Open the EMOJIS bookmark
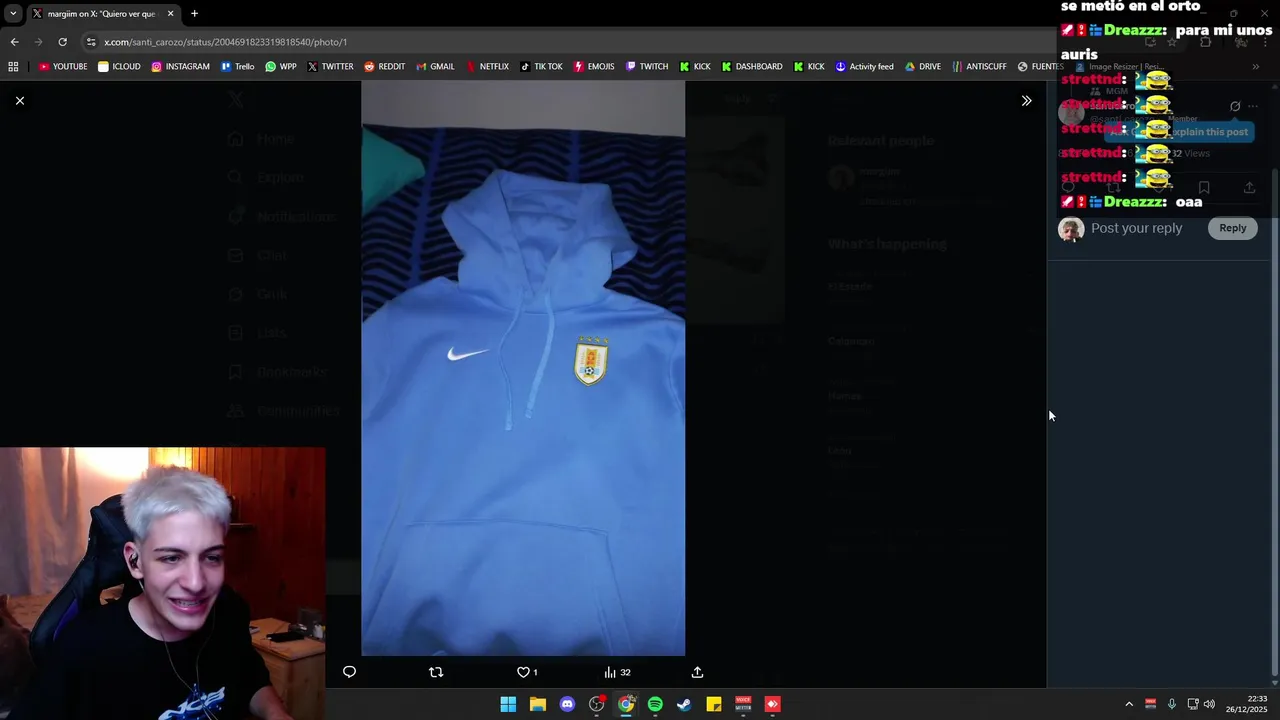1280x720 pixels. pyautogui.click(x=594, y=67)
